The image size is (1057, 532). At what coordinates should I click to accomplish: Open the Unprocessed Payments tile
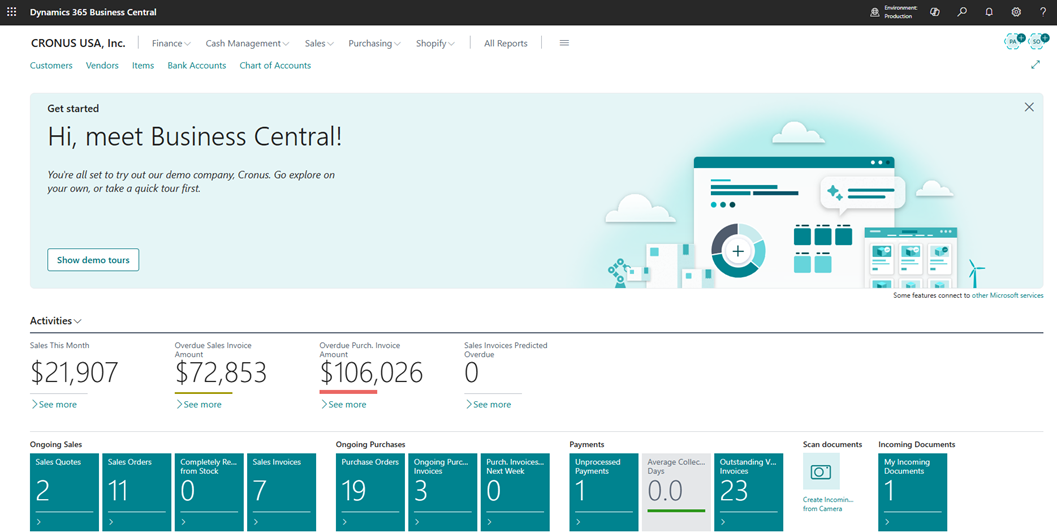604,492
